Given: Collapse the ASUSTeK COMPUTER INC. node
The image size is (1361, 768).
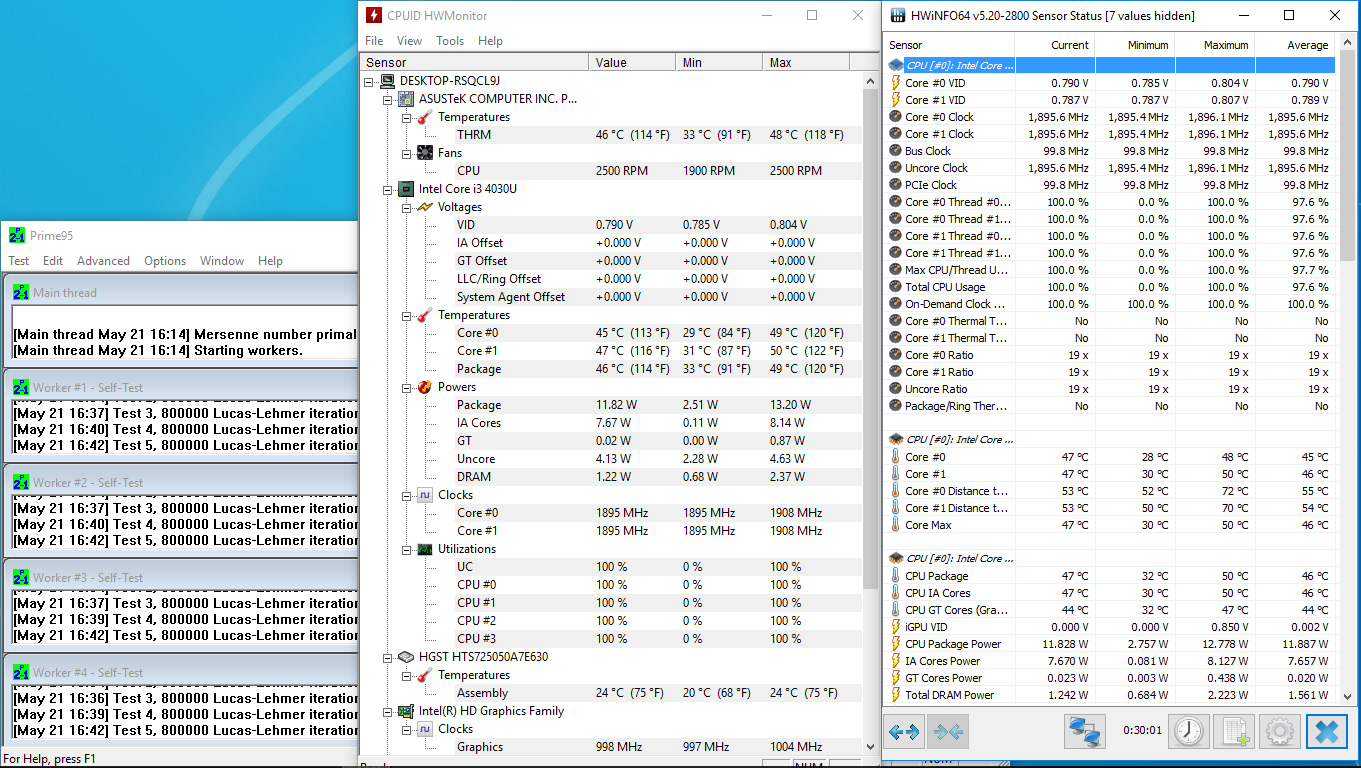Looking at the screenshot, I should pyautogui.click(x=387, y=99).
